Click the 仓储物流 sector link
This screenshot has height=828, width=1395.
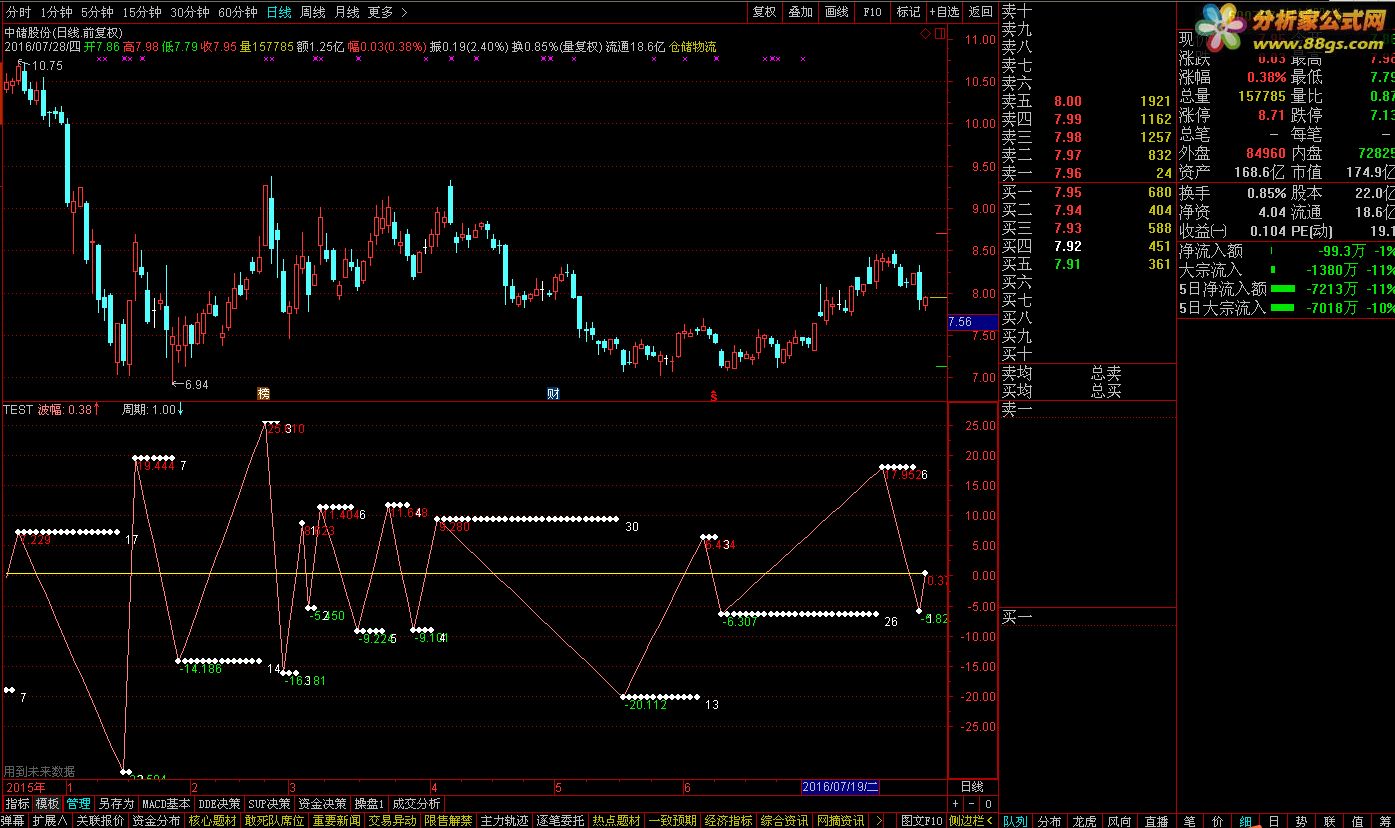[x=692, y=46]
